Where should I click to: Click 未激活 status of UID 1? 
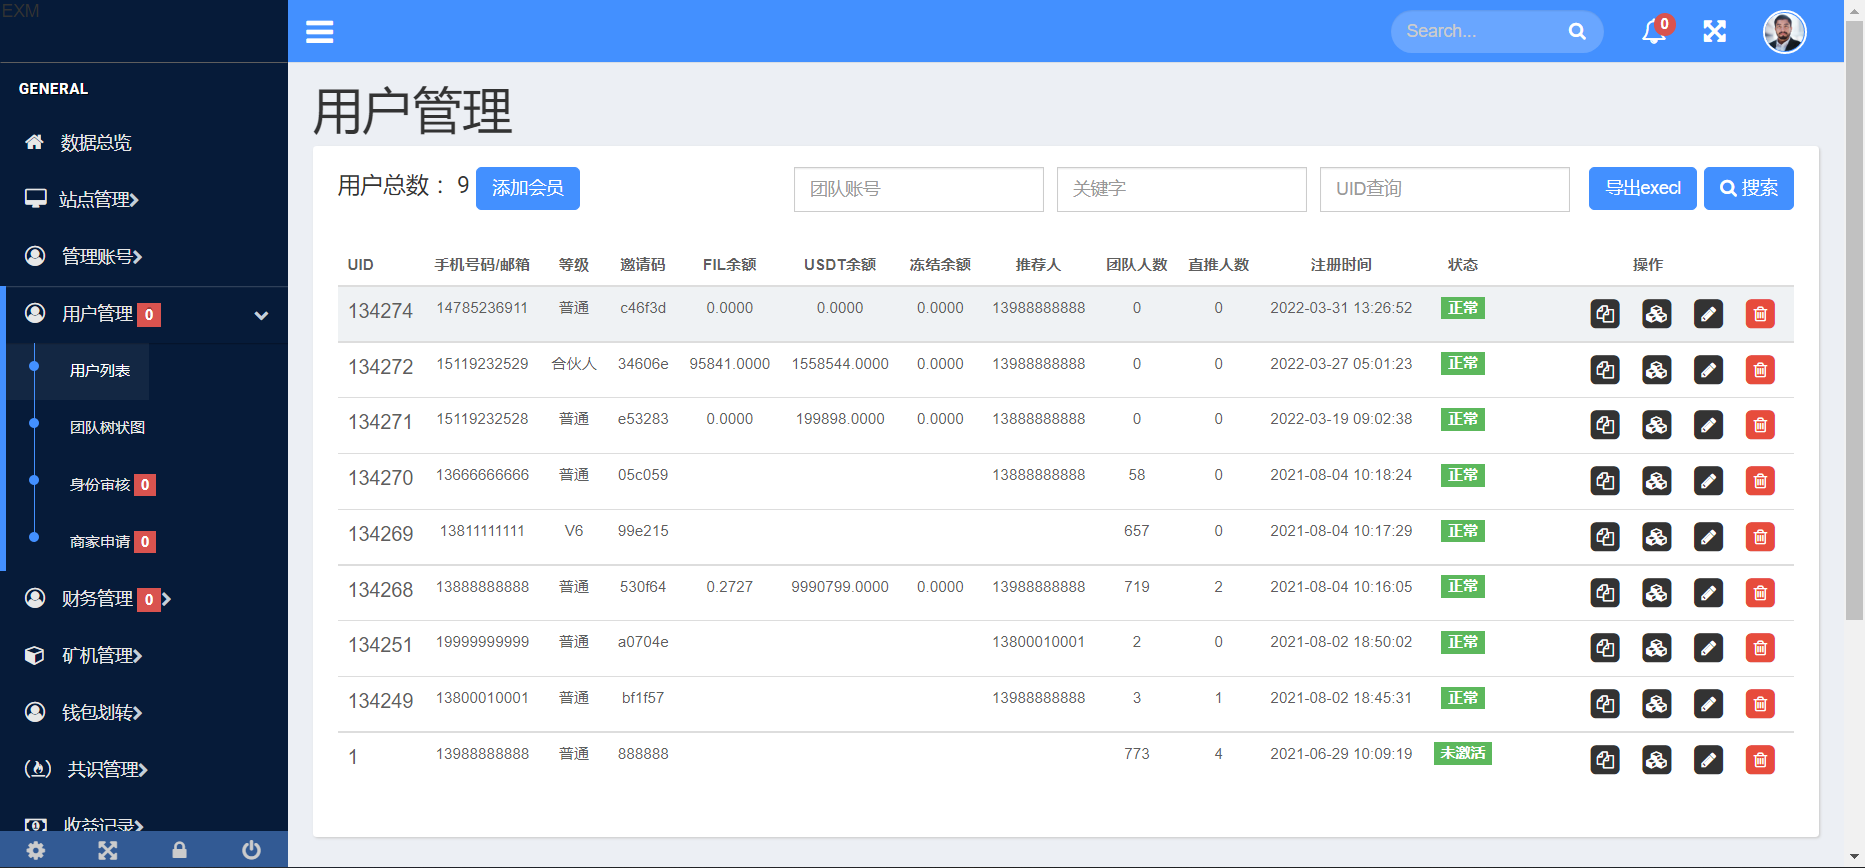[1463, 753]
